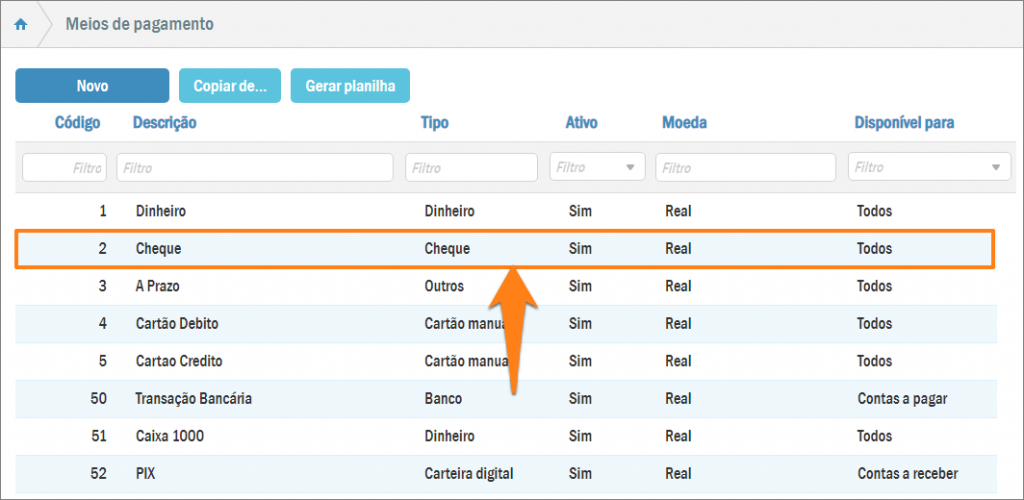Viewport: 1024px width, 500px height.
Task: Click the home icon in breadcrumb
Action: (21, 24)
